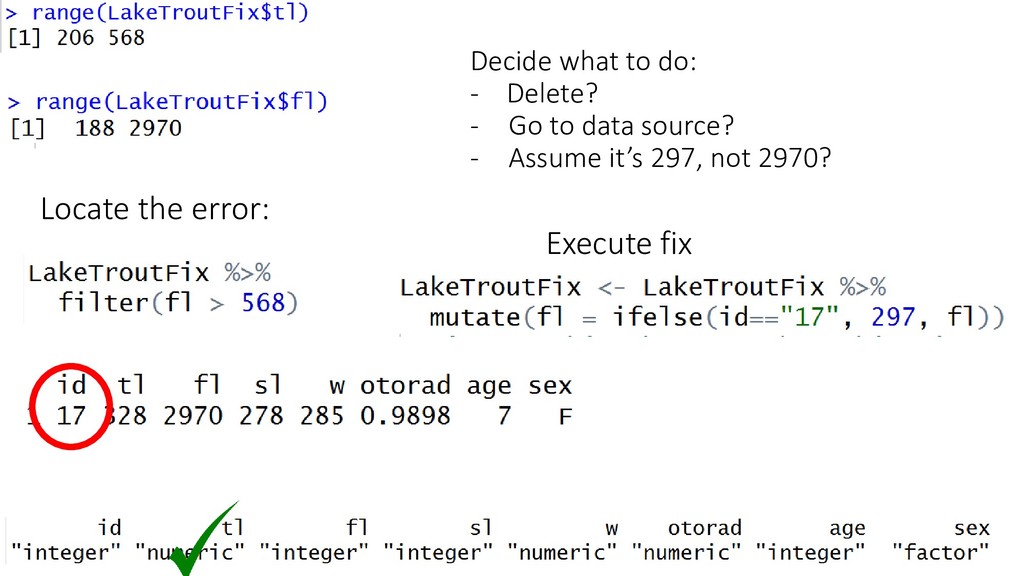Click the 2970 value in fl column
The width and height of the screenshot is (1024, 576).
point(193,415)
